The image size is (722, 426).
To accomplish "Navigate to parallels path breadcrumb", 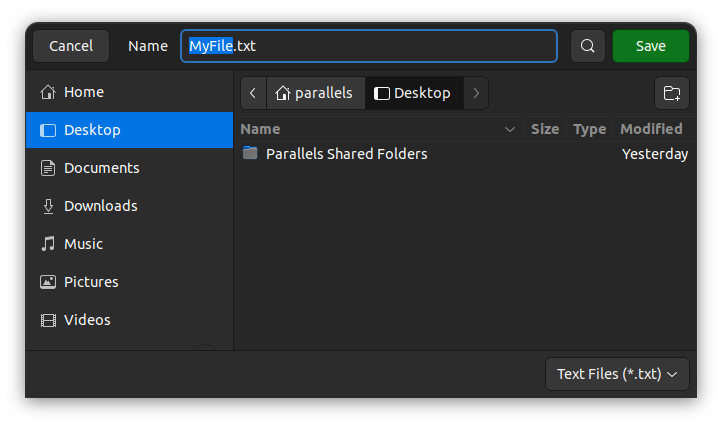I will (x=315, y=93).
